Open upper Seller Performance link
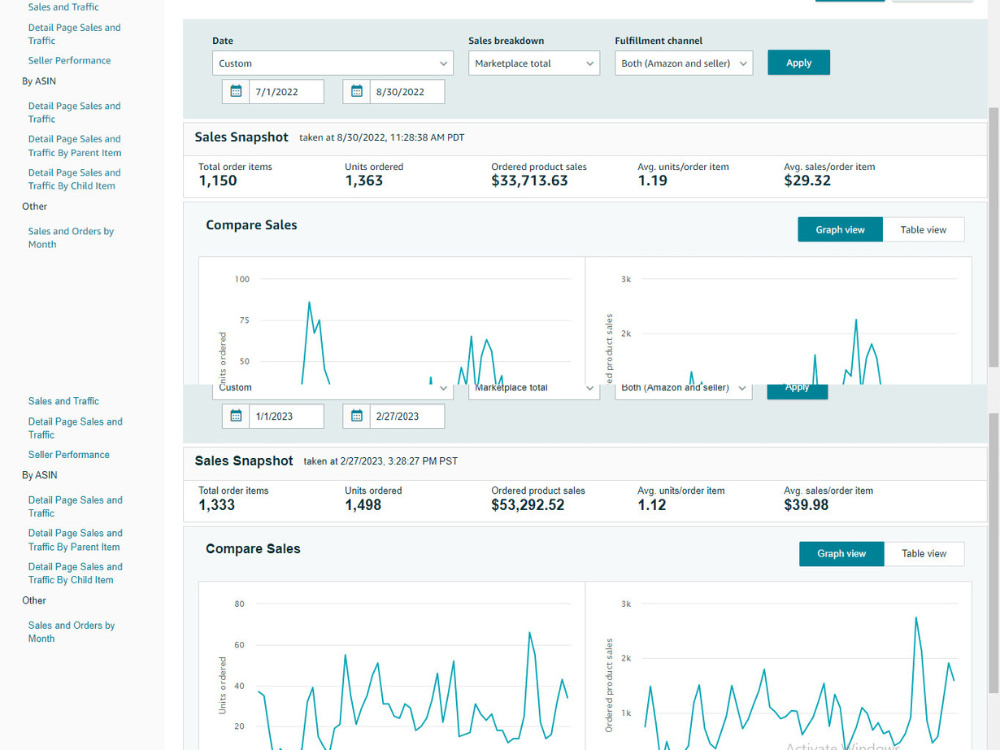The image size is (1000, 750). pyautogui.click(x=70, y=61)
